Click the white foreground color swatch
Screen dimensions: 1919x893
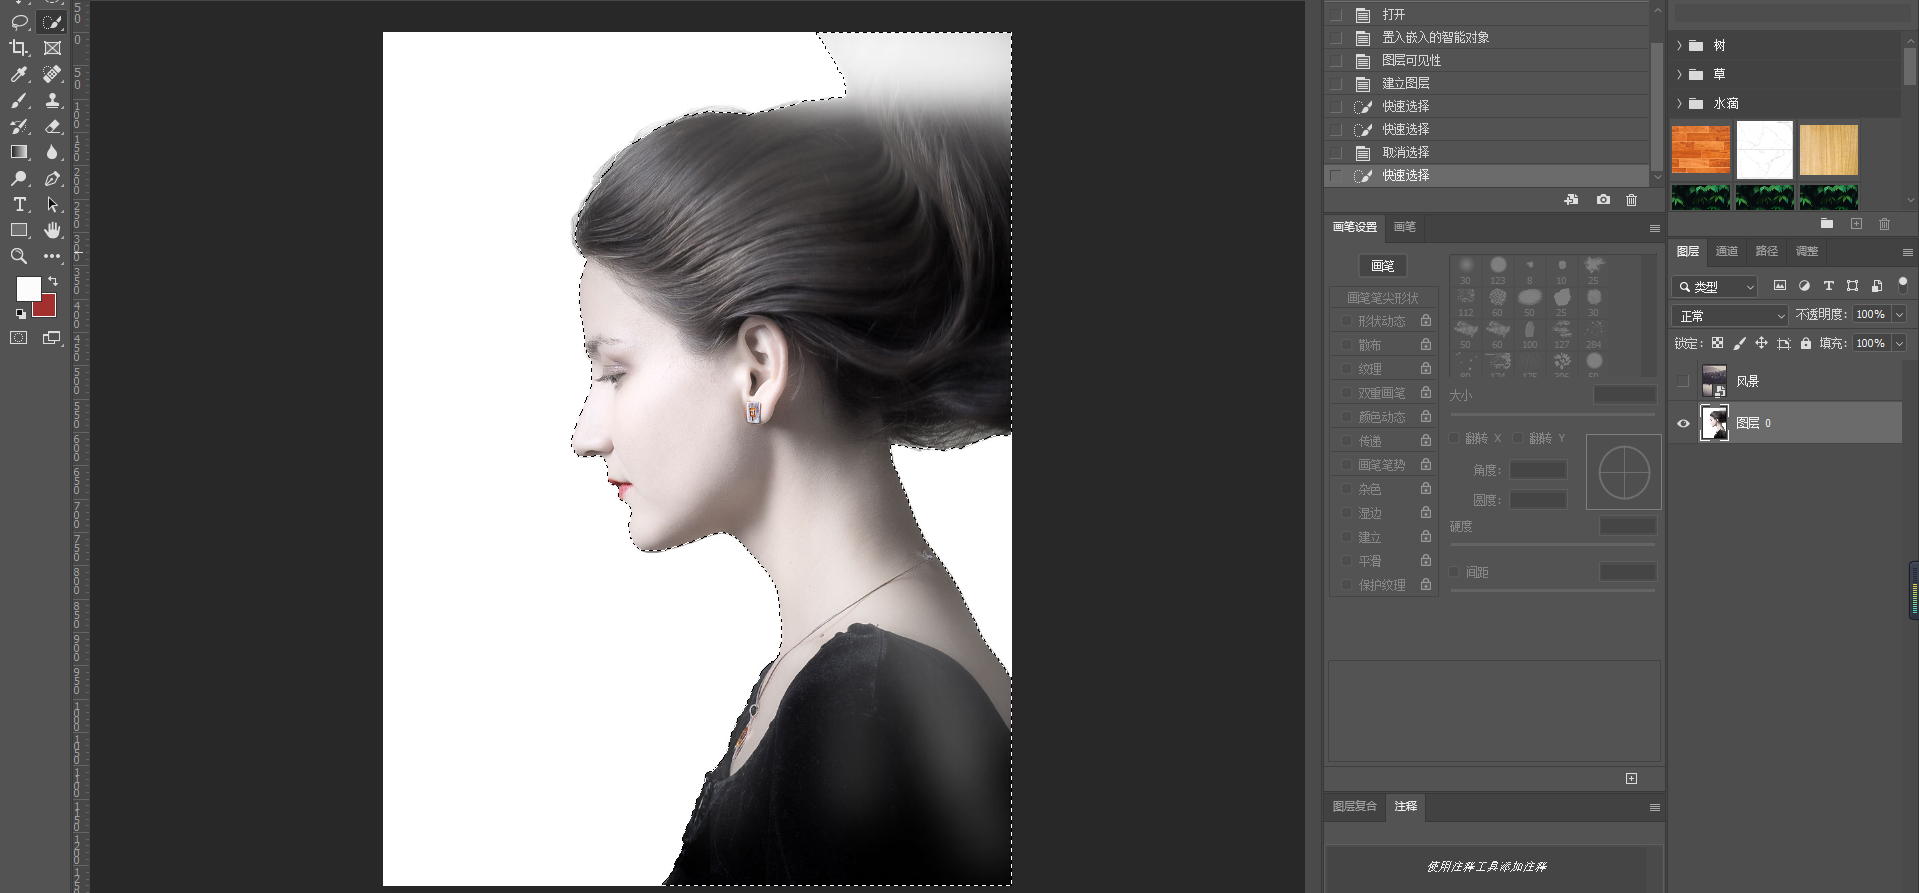click(x=26, y=287)
